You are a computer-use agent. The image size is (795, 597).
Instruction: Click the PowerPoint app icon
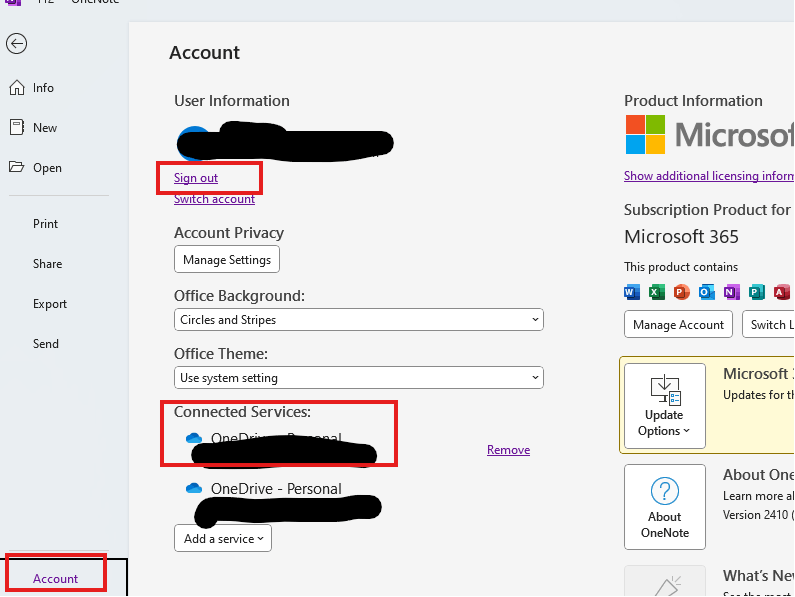pos(681,292)
